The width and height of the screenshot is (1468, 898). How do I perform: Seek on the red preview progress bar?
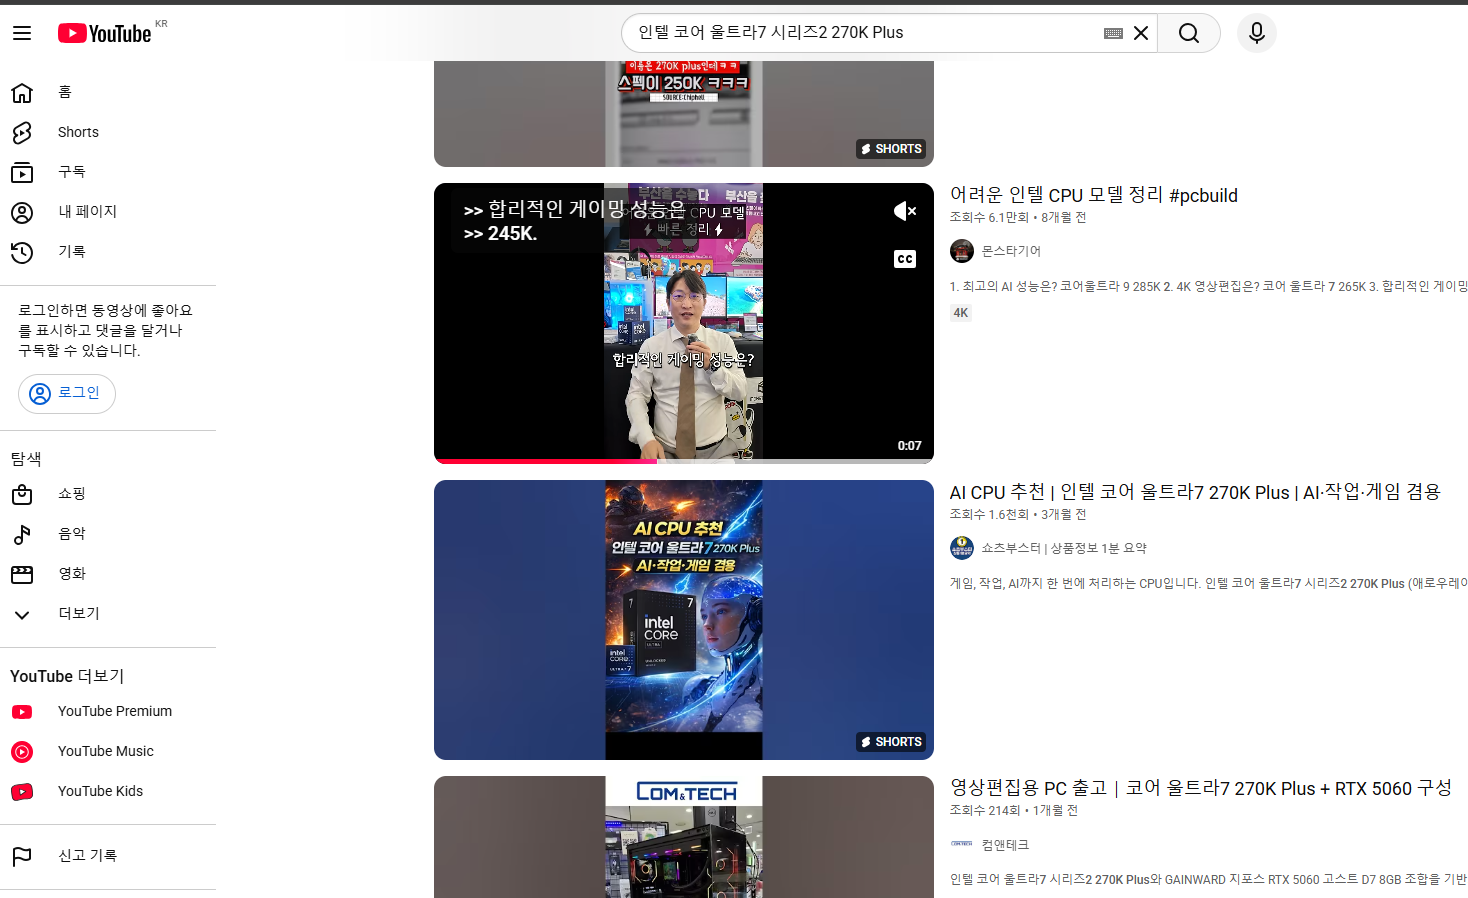coord(684,461)
